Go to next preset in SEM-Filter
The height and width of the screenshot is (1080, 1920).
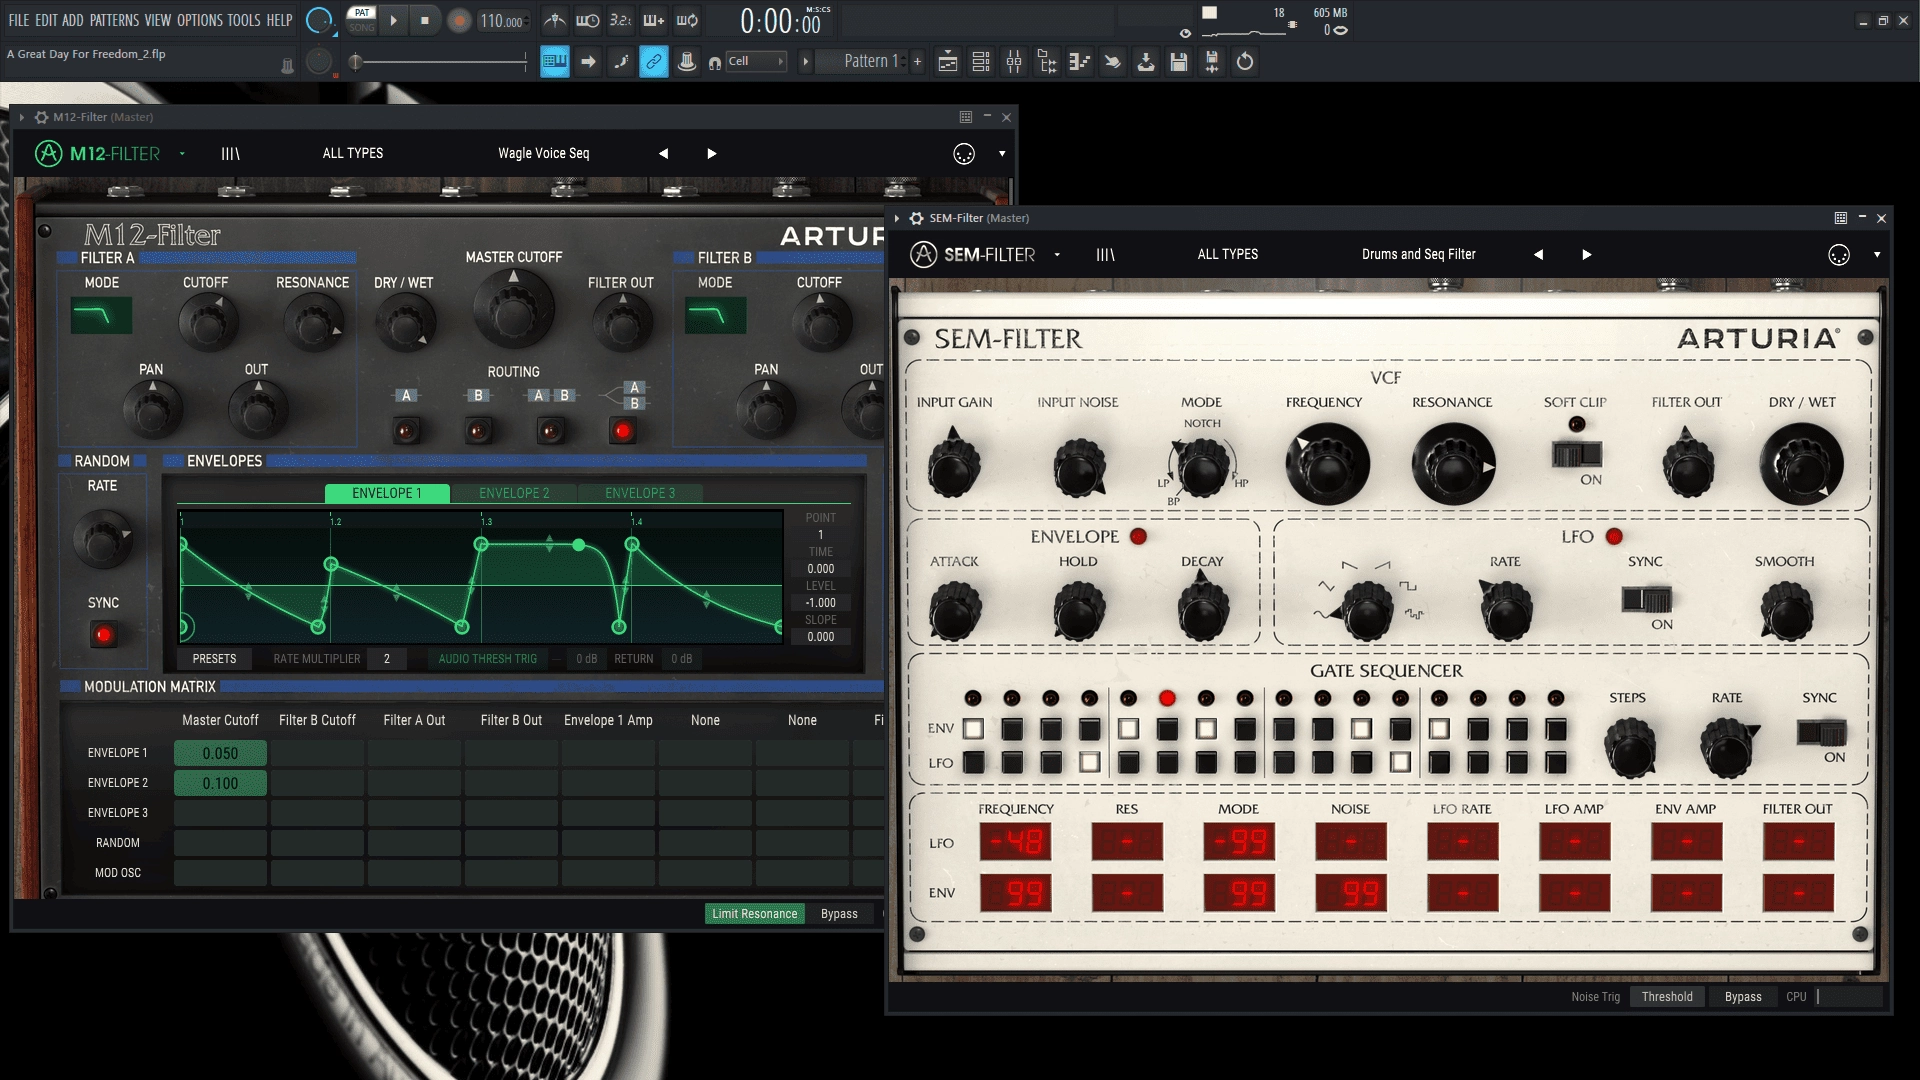[1587, 255]
